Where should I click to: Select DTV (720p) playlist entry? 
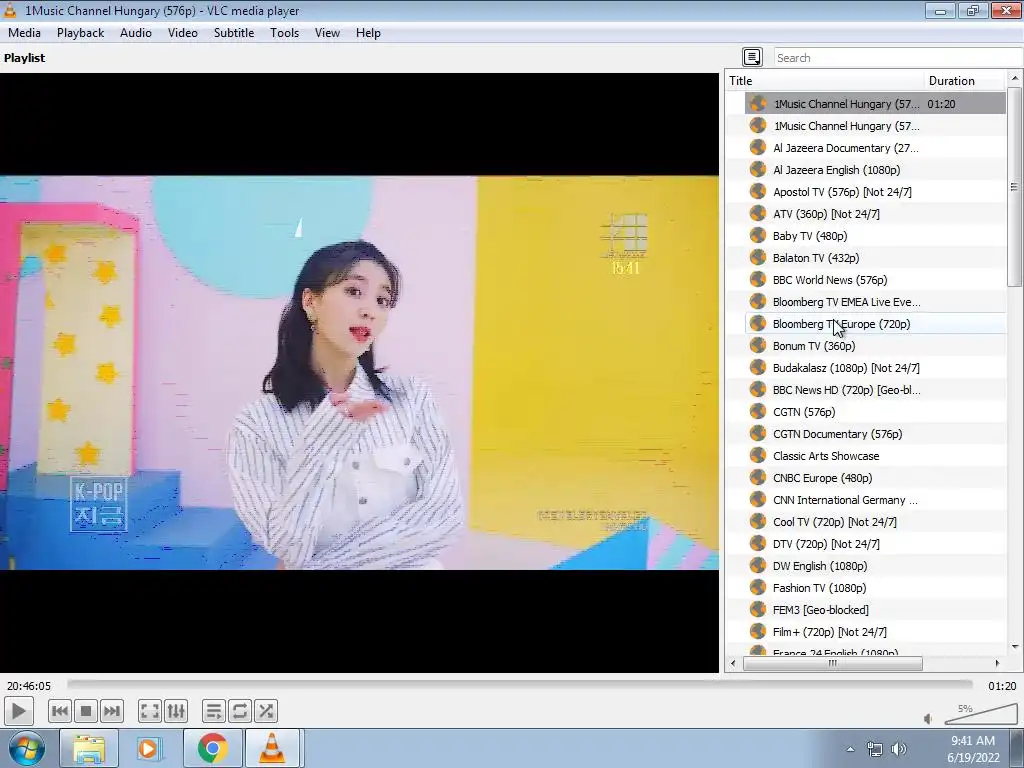(875, 544)
